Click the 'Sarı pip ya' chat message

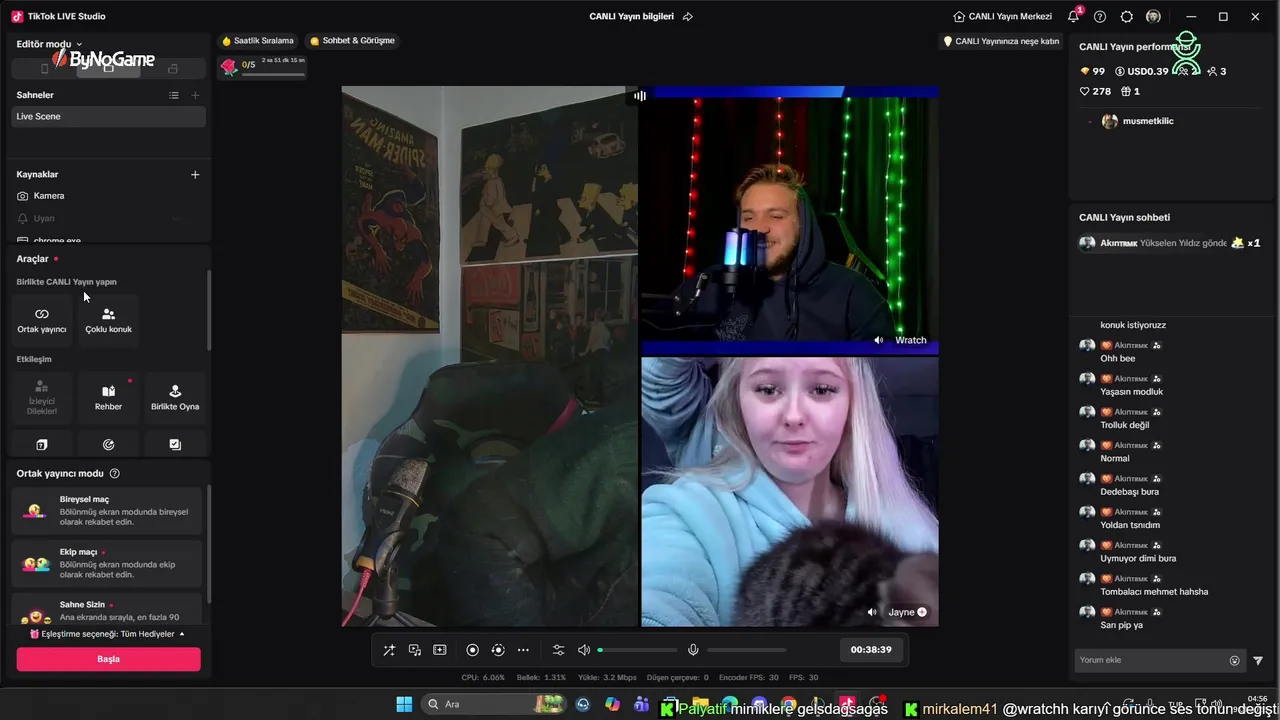click(x=1121, y=625)
